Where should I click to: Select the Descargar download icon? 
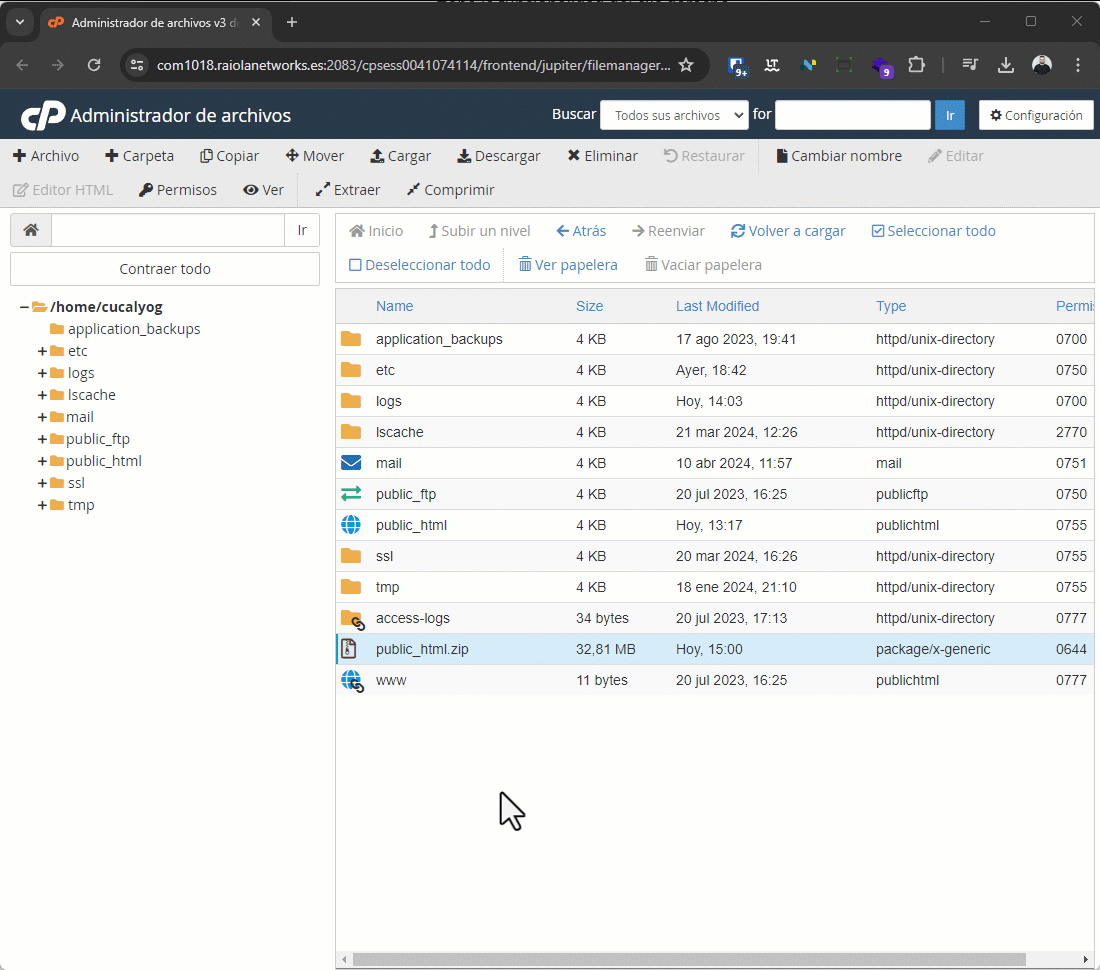(x=498, y=156)
